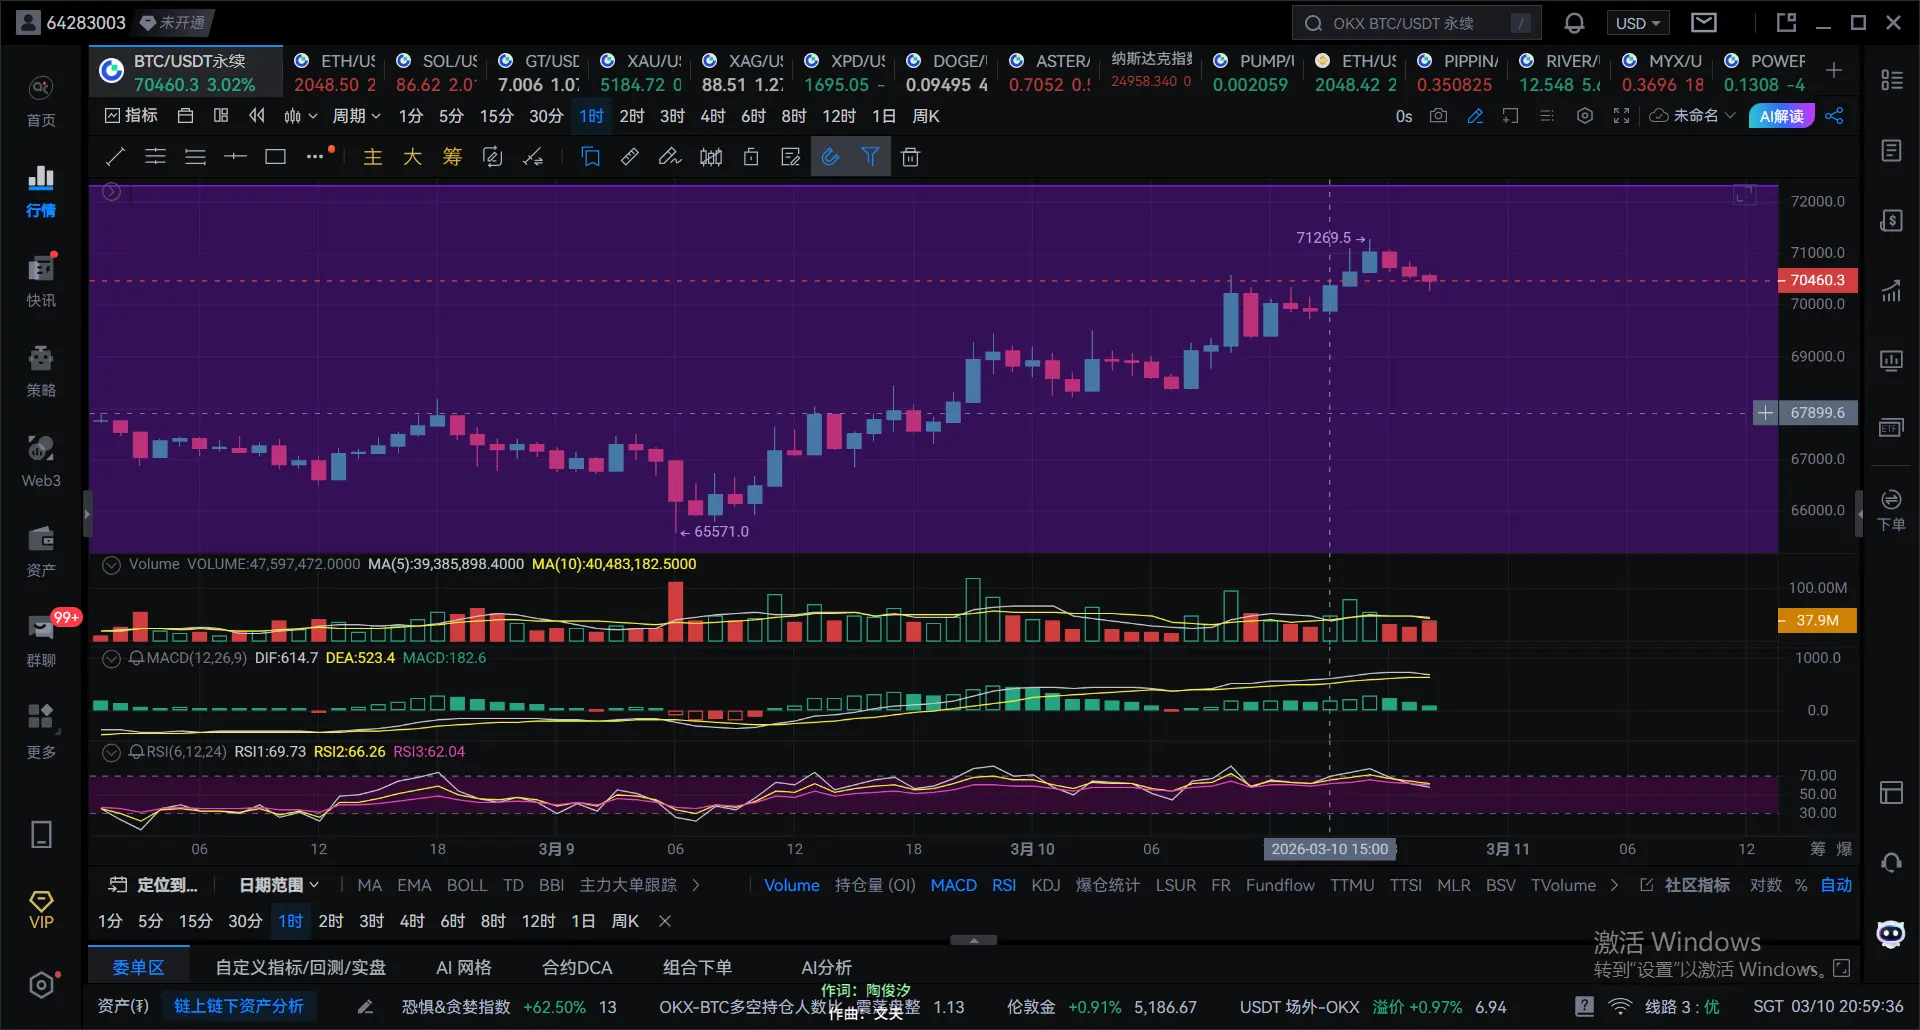The width and height of the screenshot is (1920, 1030).
Task: Open the USD currency dropdown
Action: tap(1637, 23)
